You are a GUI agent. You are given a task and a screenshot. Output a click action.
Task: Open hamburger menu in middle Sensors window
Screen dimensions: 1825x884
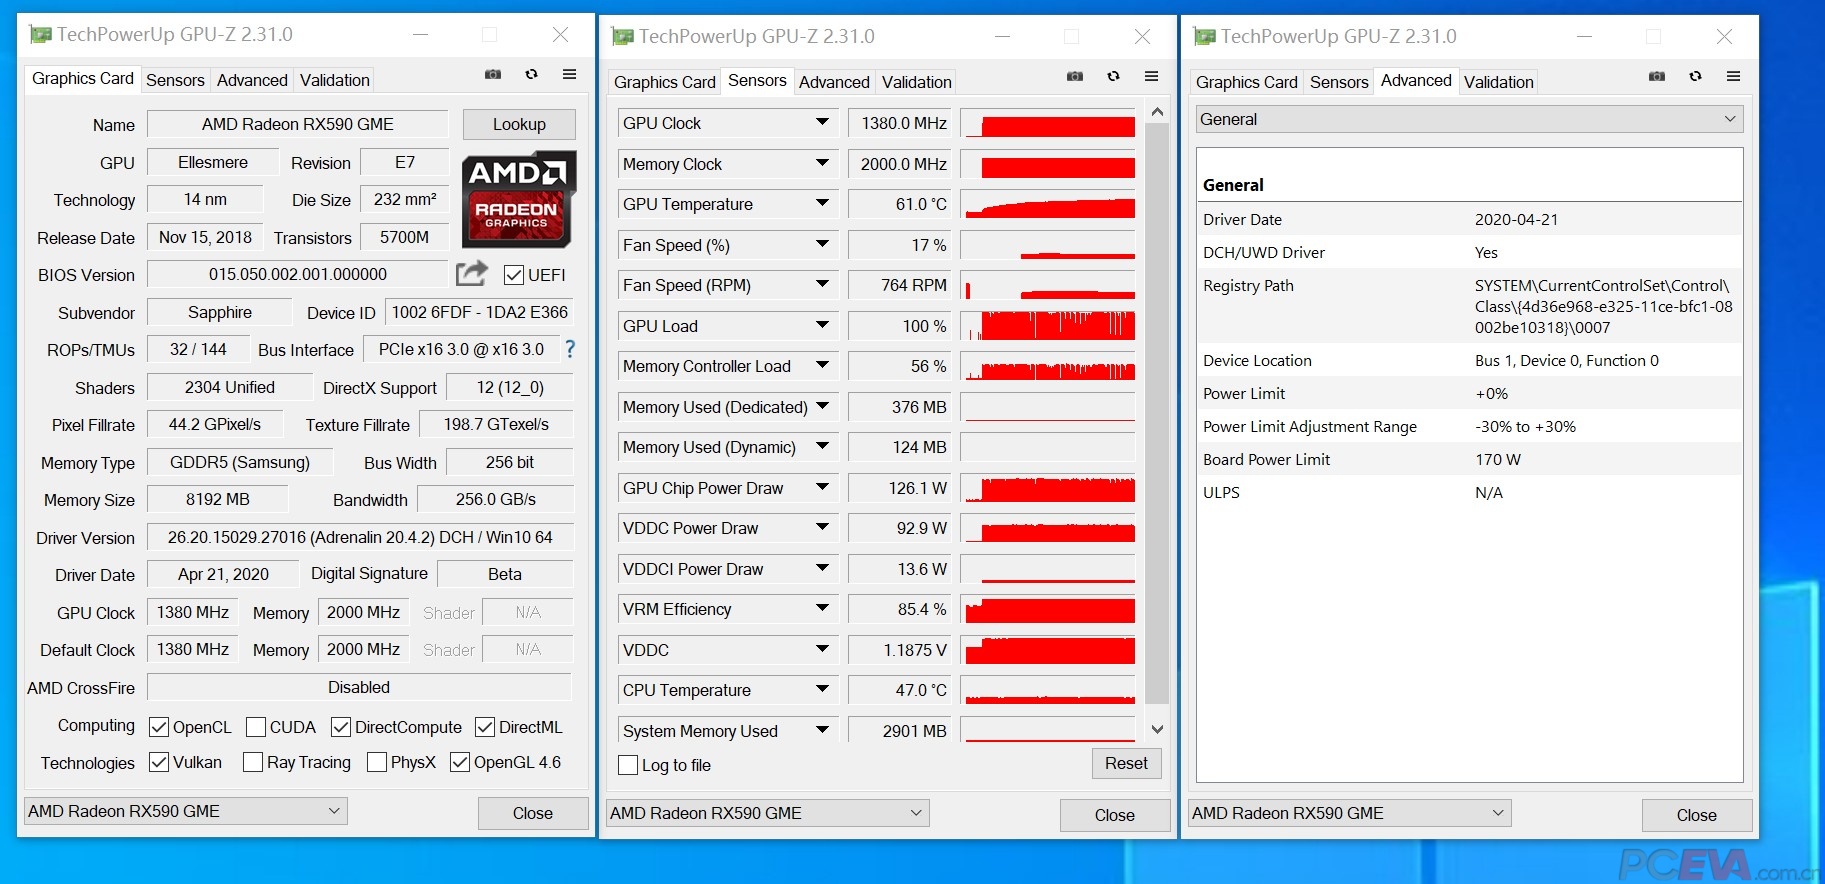coord(1151,77)
